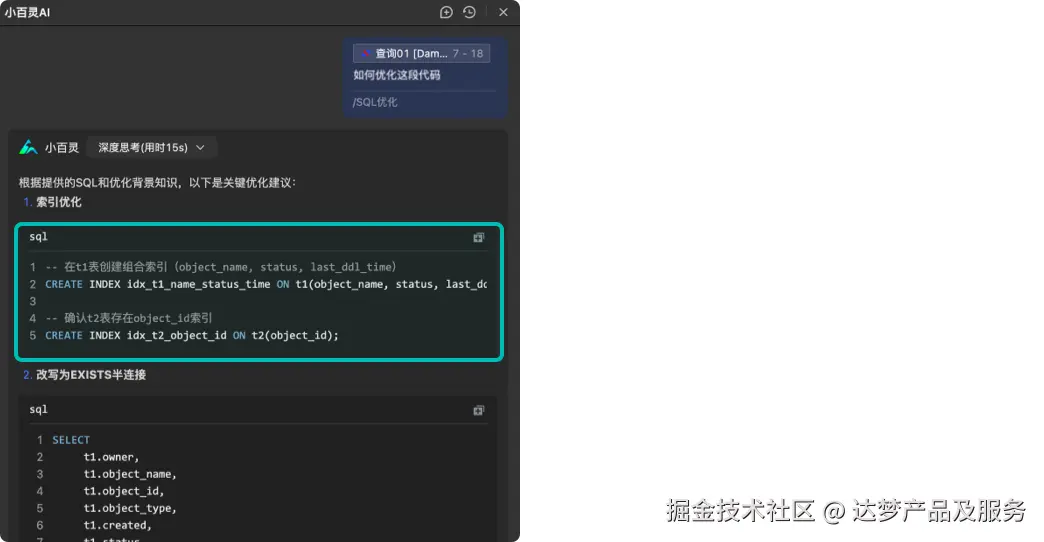
Task: Click the t1.object_type, code line
Action: pyautogui.click(x=130, y=508)
